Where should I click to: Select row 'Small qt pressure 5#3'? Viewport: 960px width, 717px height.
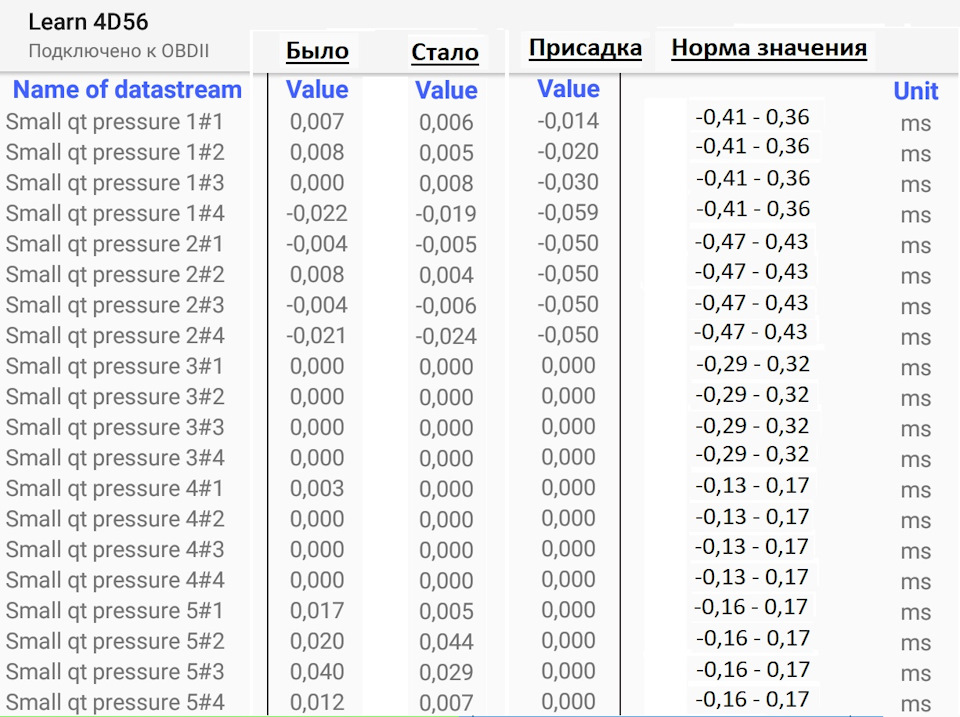pyautogui.click(x=480, y=672)
